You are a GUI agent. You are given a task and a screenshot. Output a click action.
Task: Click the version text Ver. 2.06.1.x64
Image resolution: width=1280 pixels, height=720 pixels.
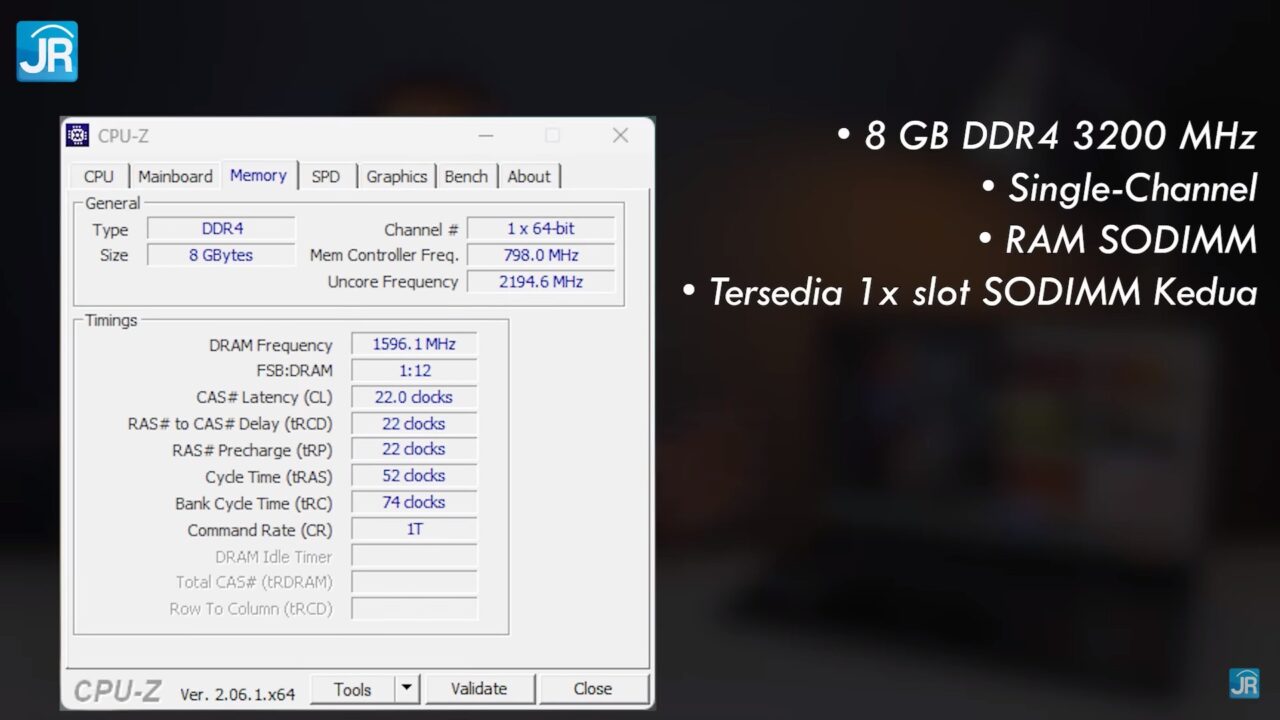click(x=238, y=693)
